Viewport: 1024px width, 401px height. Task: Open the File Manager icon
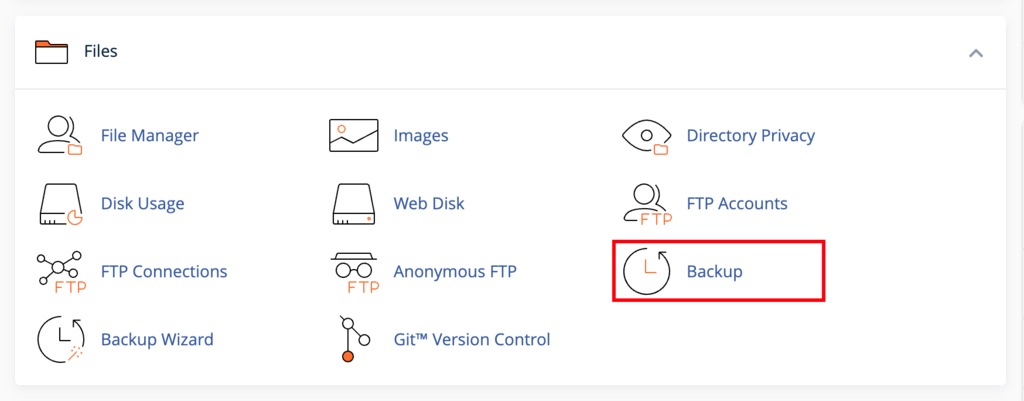click(x=60, y=135)
